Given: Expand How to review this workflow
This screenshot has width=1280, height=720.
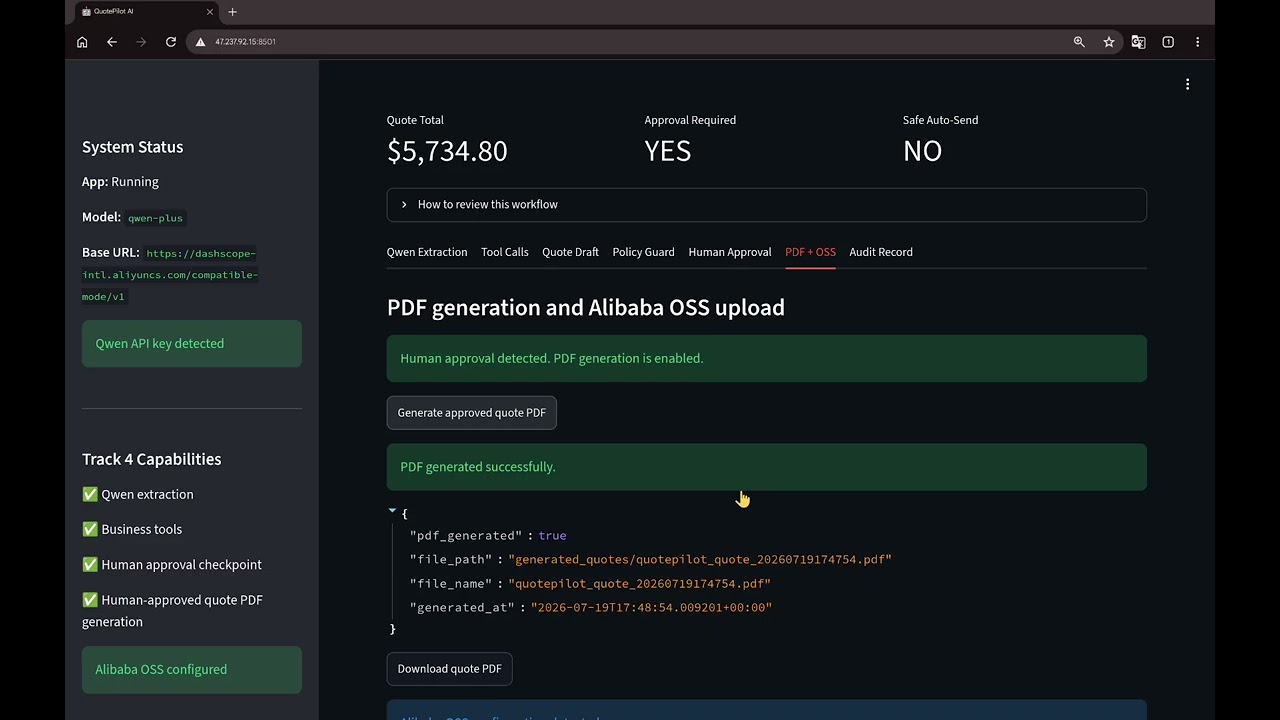Looking at the screenshot, I should coord(766,204).
